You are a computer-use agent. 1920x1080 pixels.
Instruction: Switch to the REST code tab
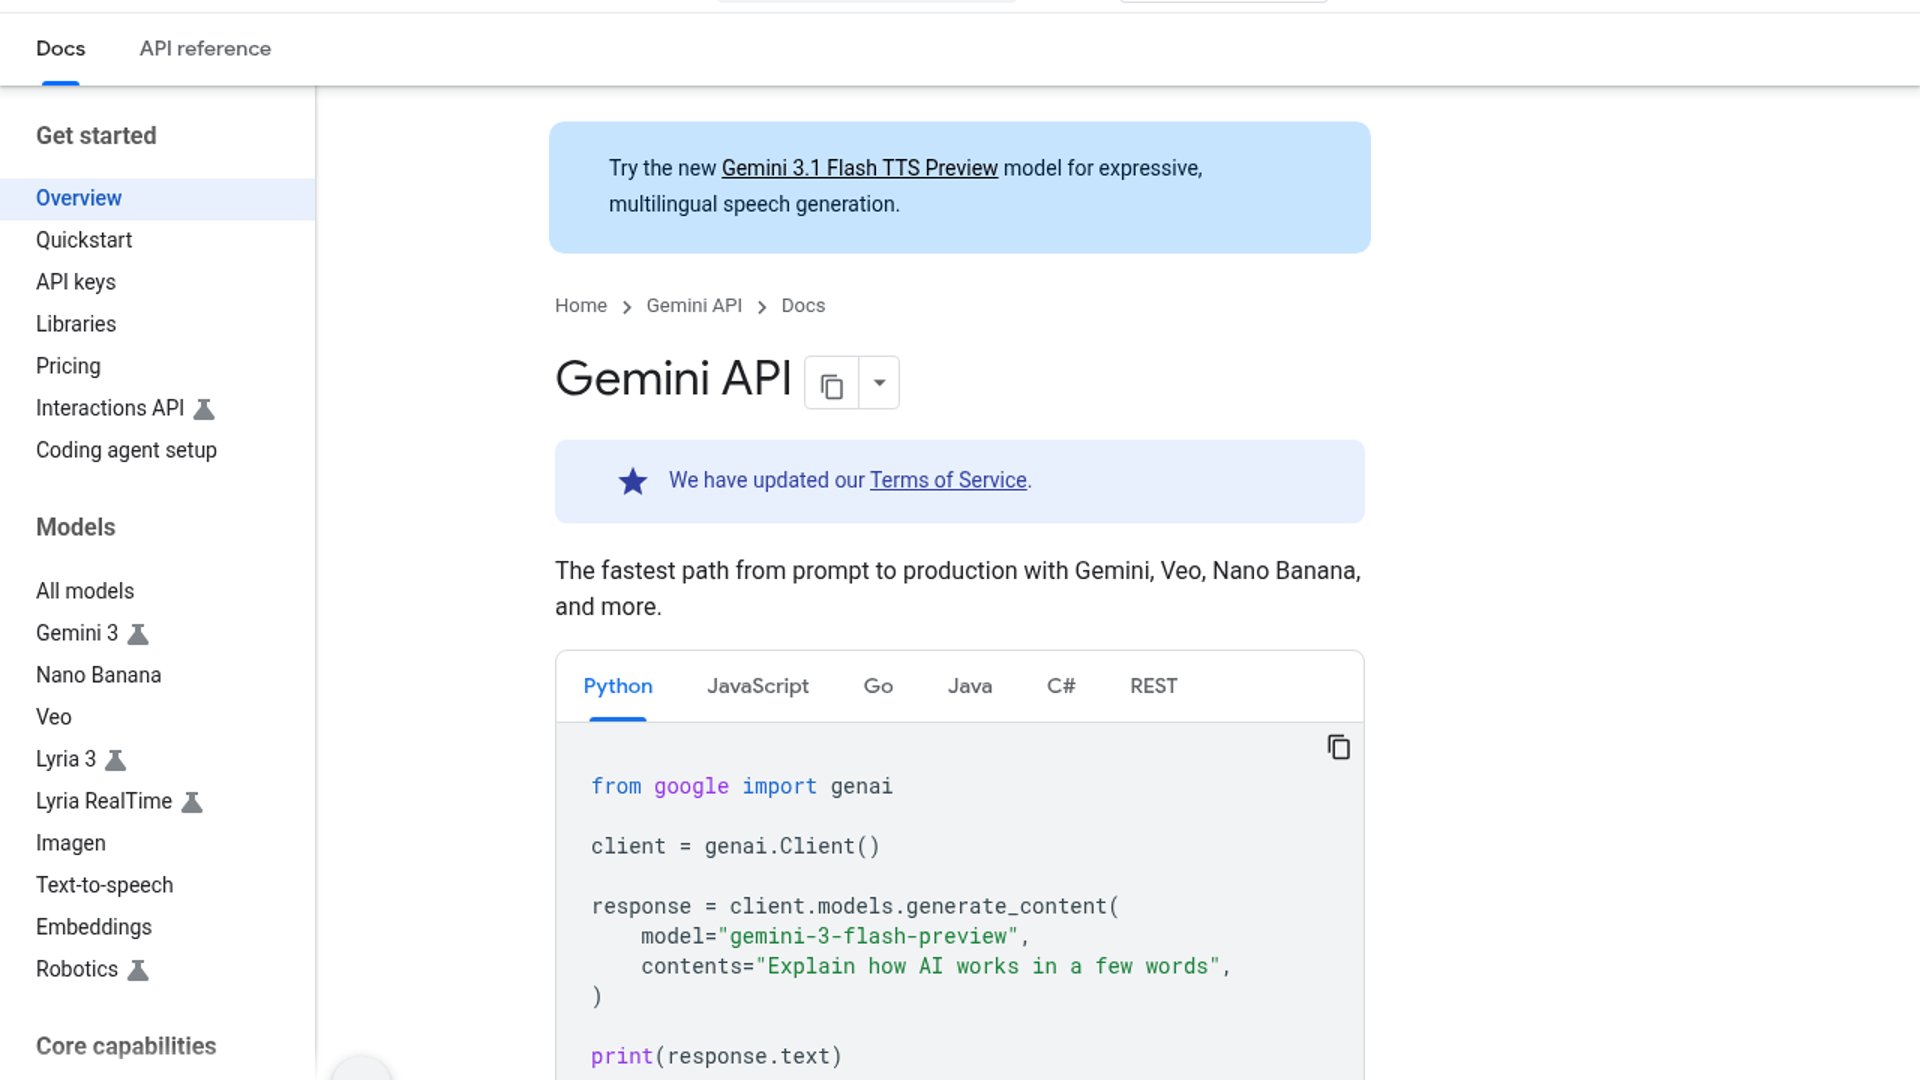pyautogui.click(x=1153, y=687)
